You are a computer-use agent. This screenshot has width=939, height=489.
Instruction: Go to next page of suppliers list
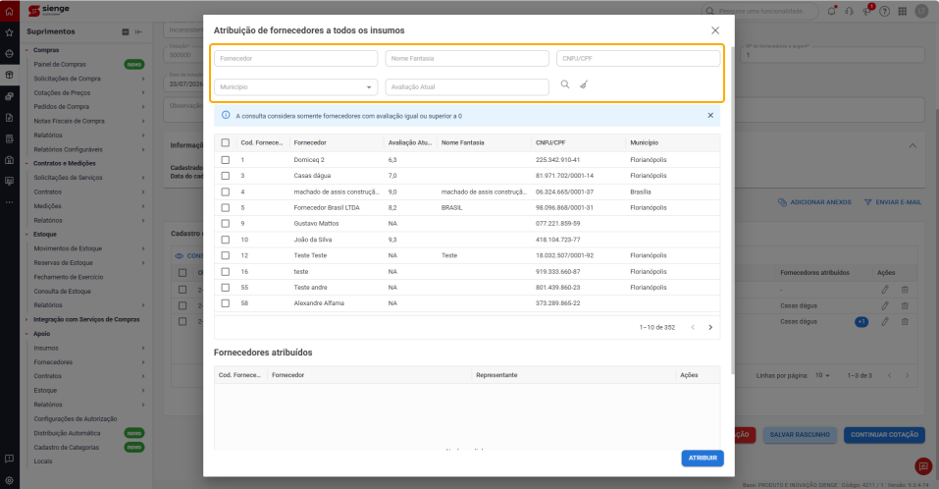710,327
